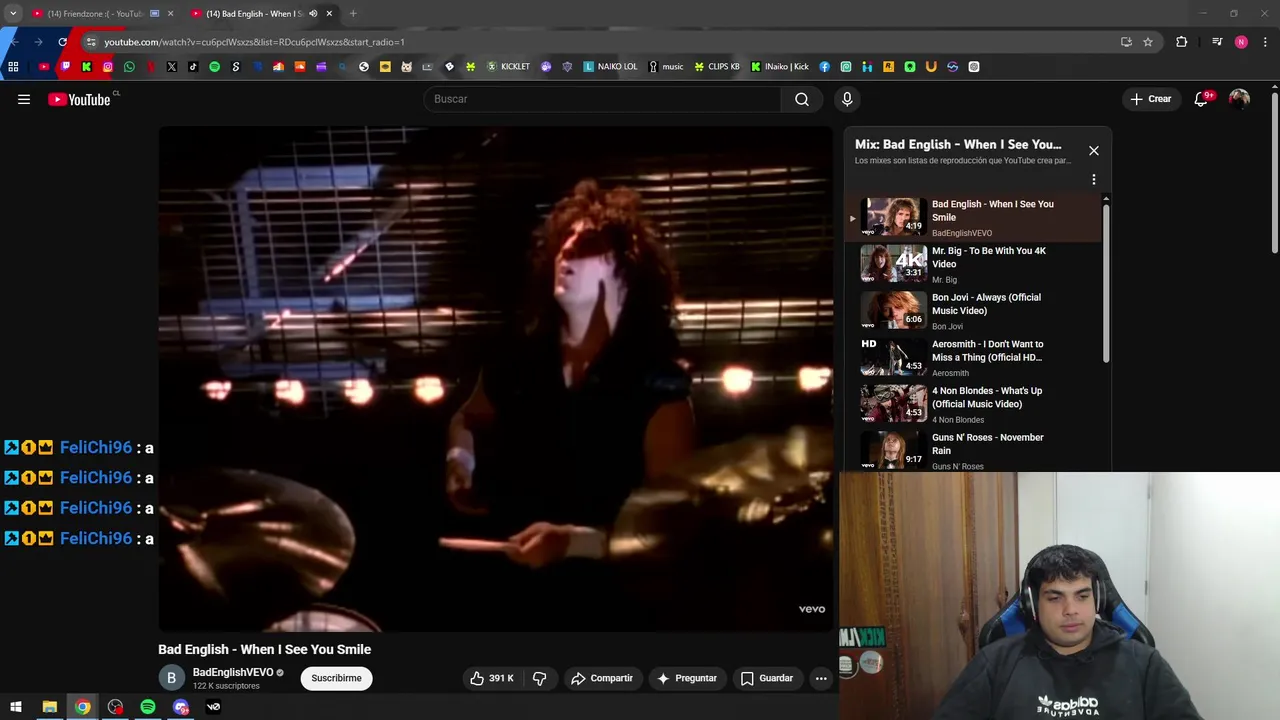Image resolution: width=1280 pixels, height=720 pixels.
Task: Click the Guardar button
Action: 767,678
